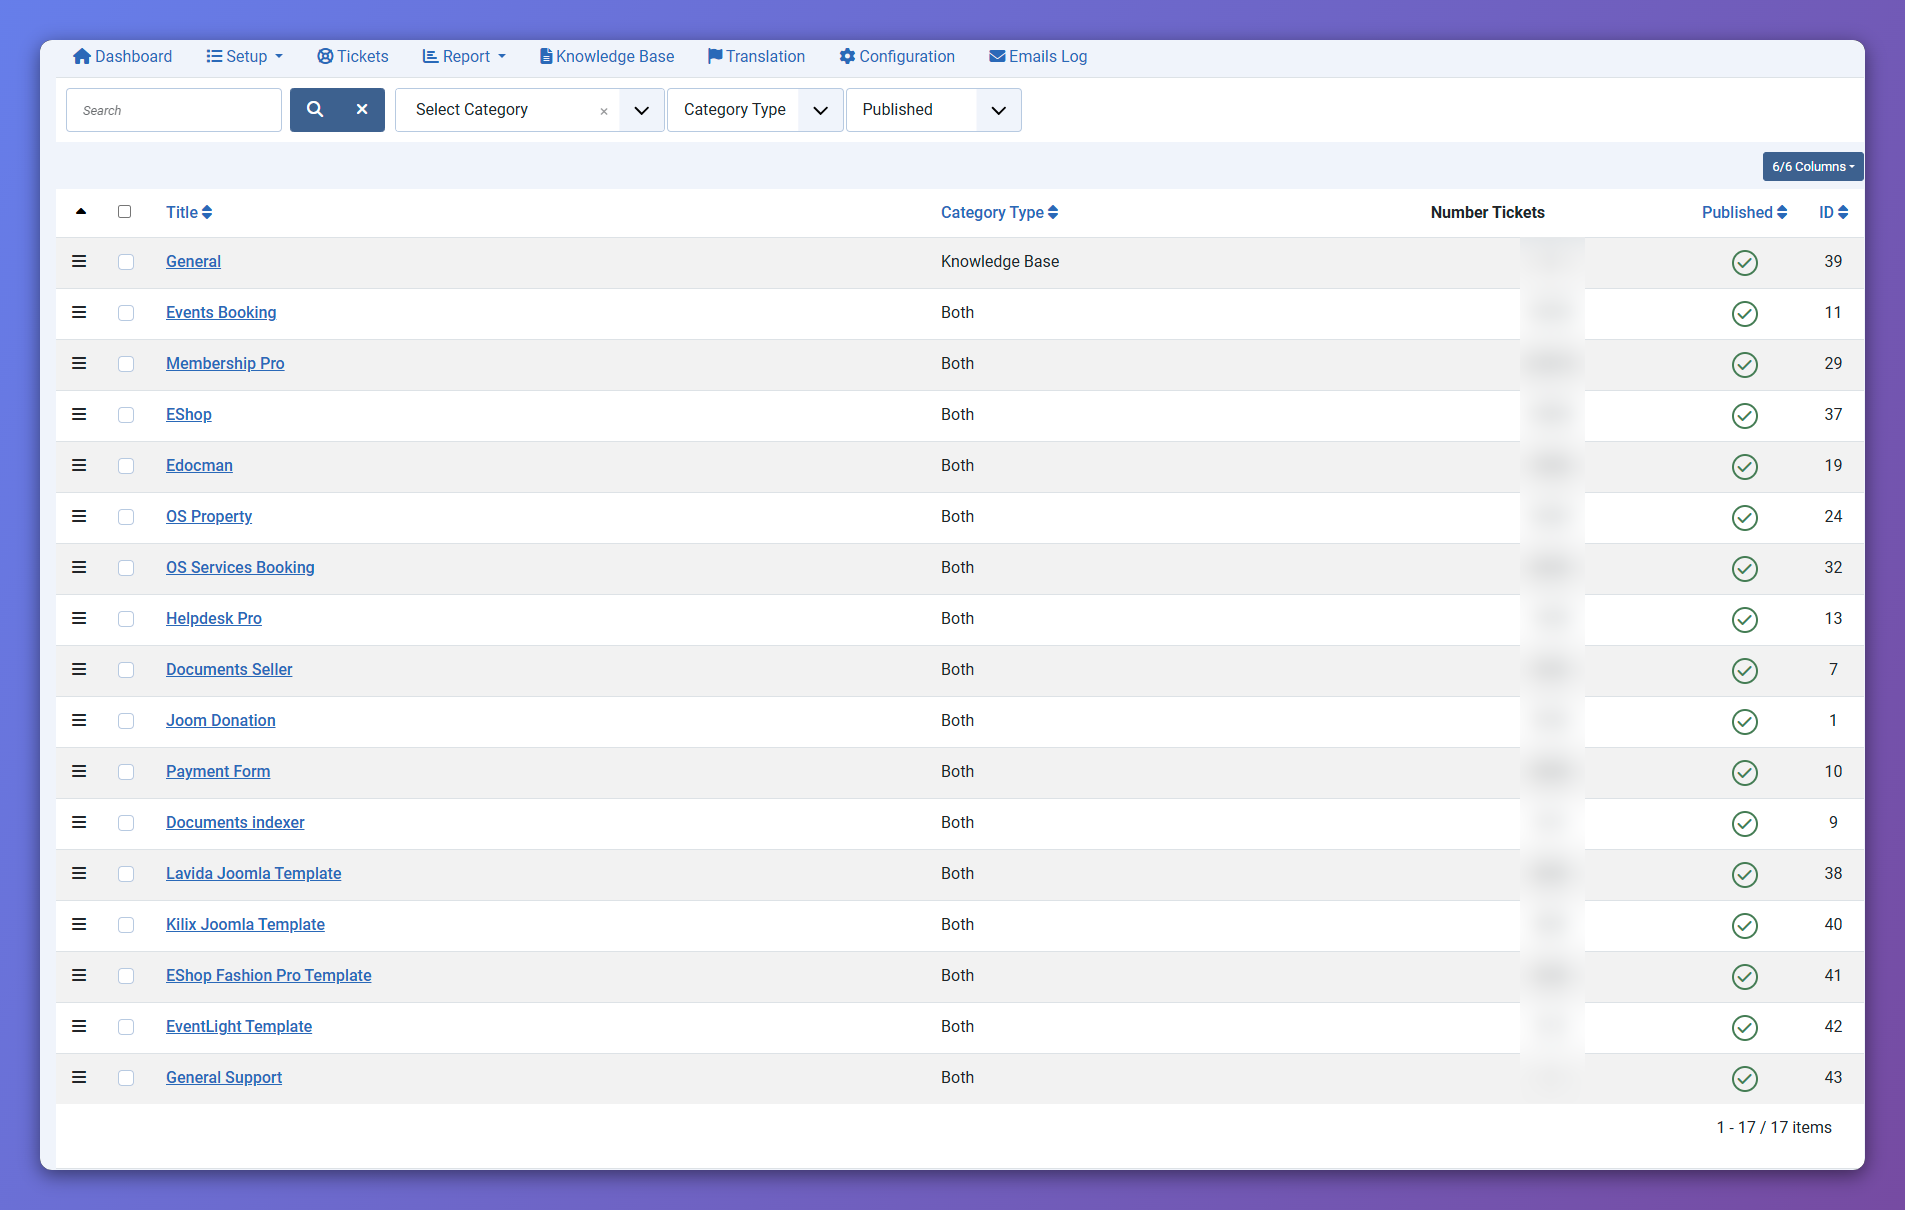1905x1210 pixels.
Task: Expand the Select Category dropdown
Action: pyautogui.click(x=641, y=110)
